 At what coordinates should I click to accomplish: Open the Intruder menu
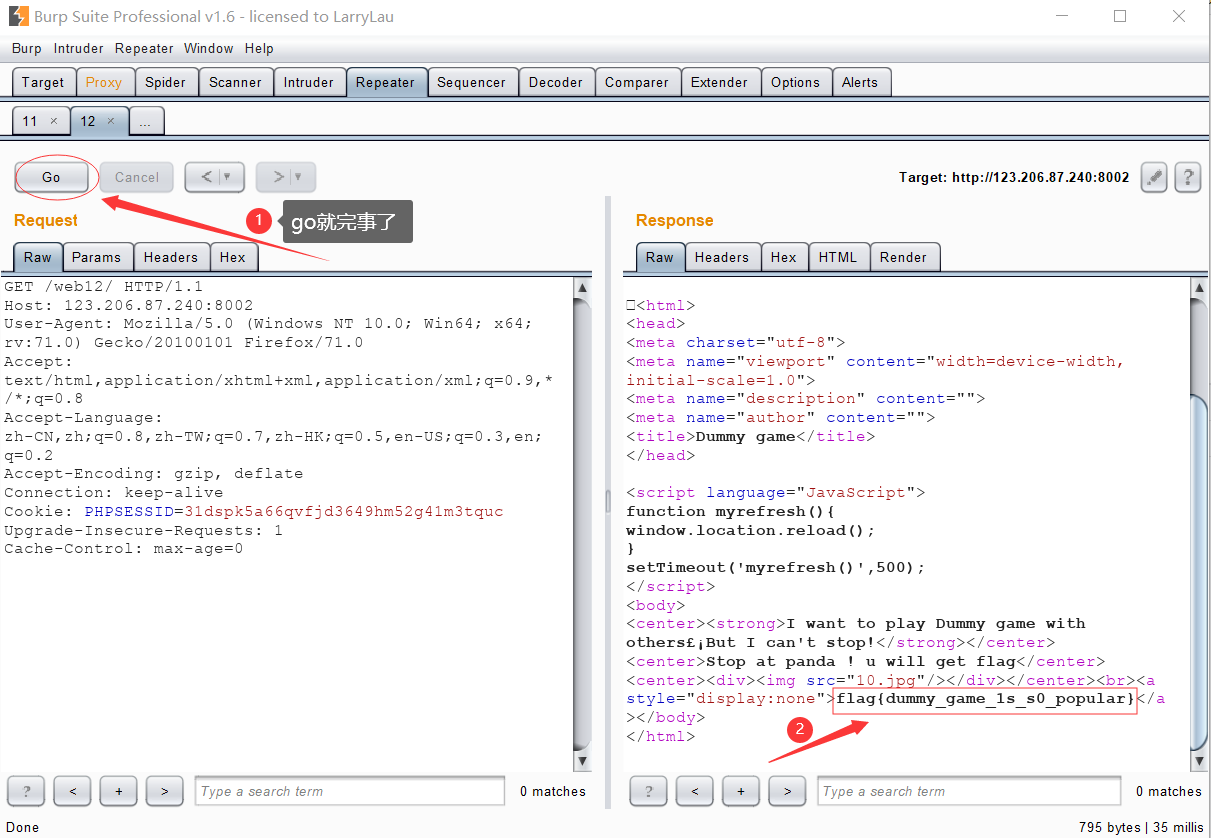click(x=79, y=48)
